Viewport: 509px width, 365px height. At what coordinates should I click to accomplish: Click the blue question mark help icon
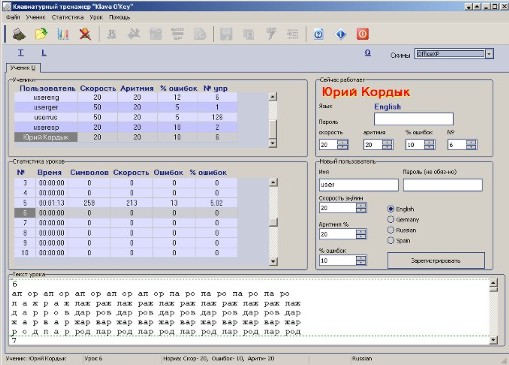coord(319,34)
